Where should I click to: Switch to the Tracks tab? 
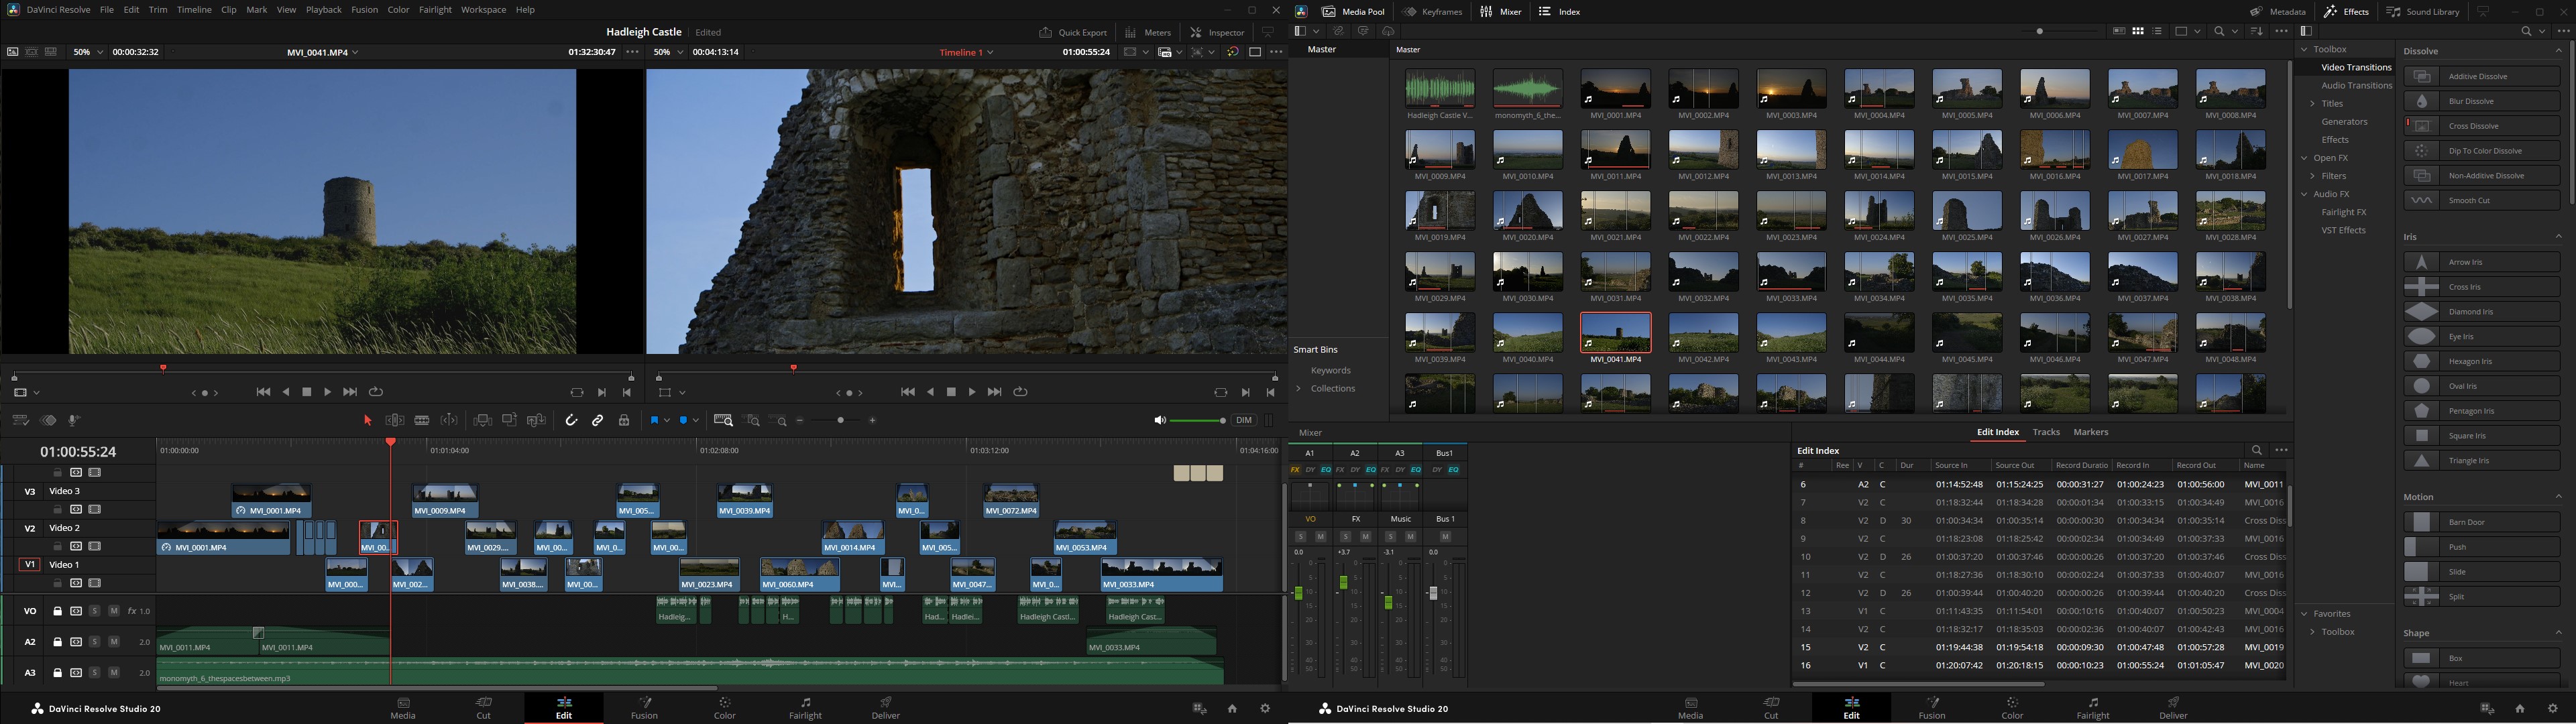tap(2046, 432)
